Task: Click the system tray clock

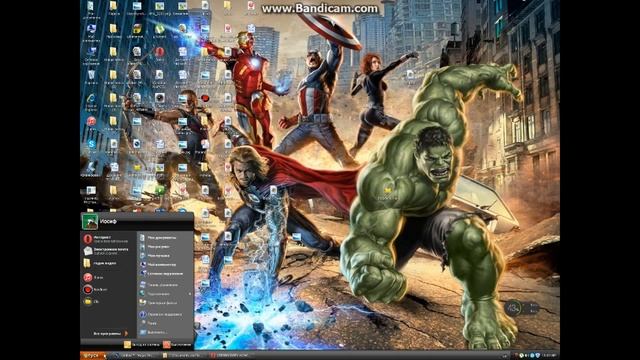Action: [549, 356]
